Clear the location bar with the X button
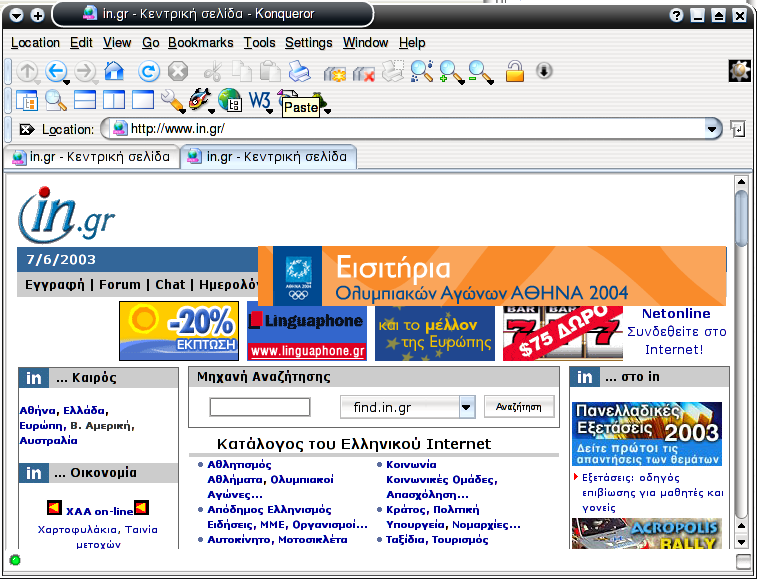The image size is (757, 579). pyautogui.click(x=27, y=129)
